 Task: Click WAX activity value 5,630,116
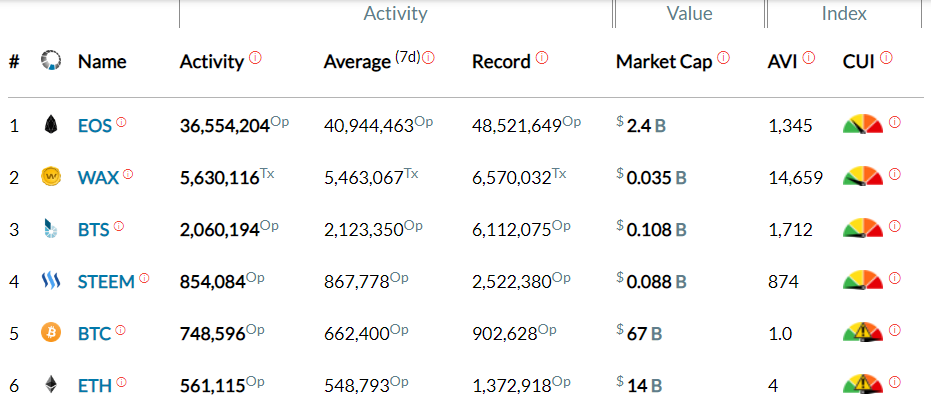[x=220, y=178]
